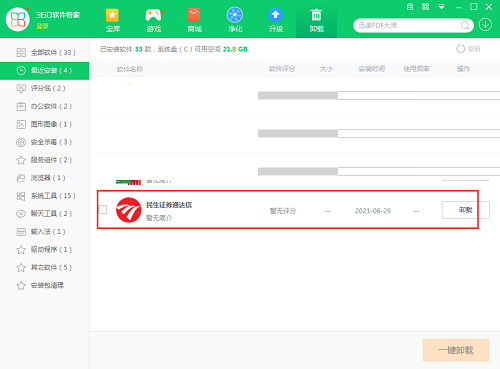
Task: Click the search magnifier icon
Action: click(x=465, y=25)
